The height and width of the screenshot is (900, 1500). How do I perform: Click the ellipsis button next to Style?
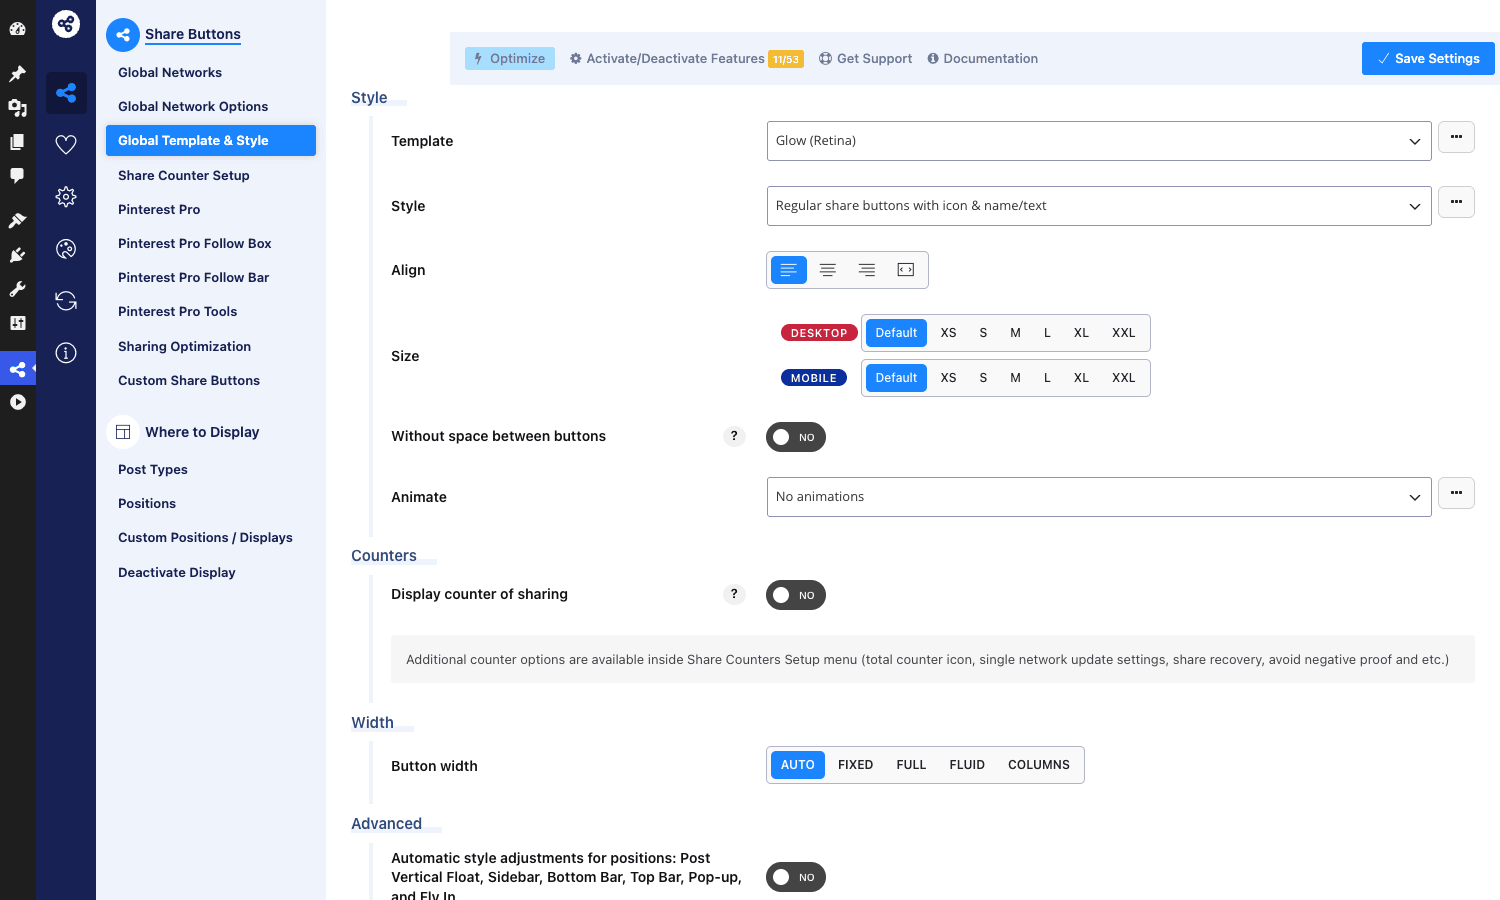[x=1456, y=202]
